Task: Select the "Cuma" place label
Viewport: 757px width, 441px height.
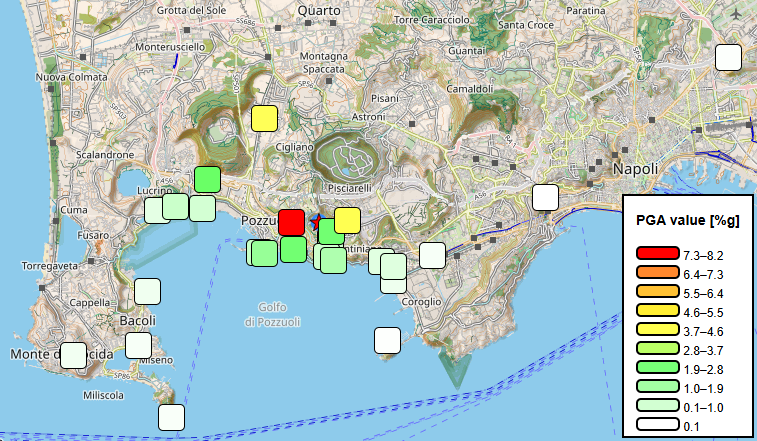Action: [x=74, y=210]
